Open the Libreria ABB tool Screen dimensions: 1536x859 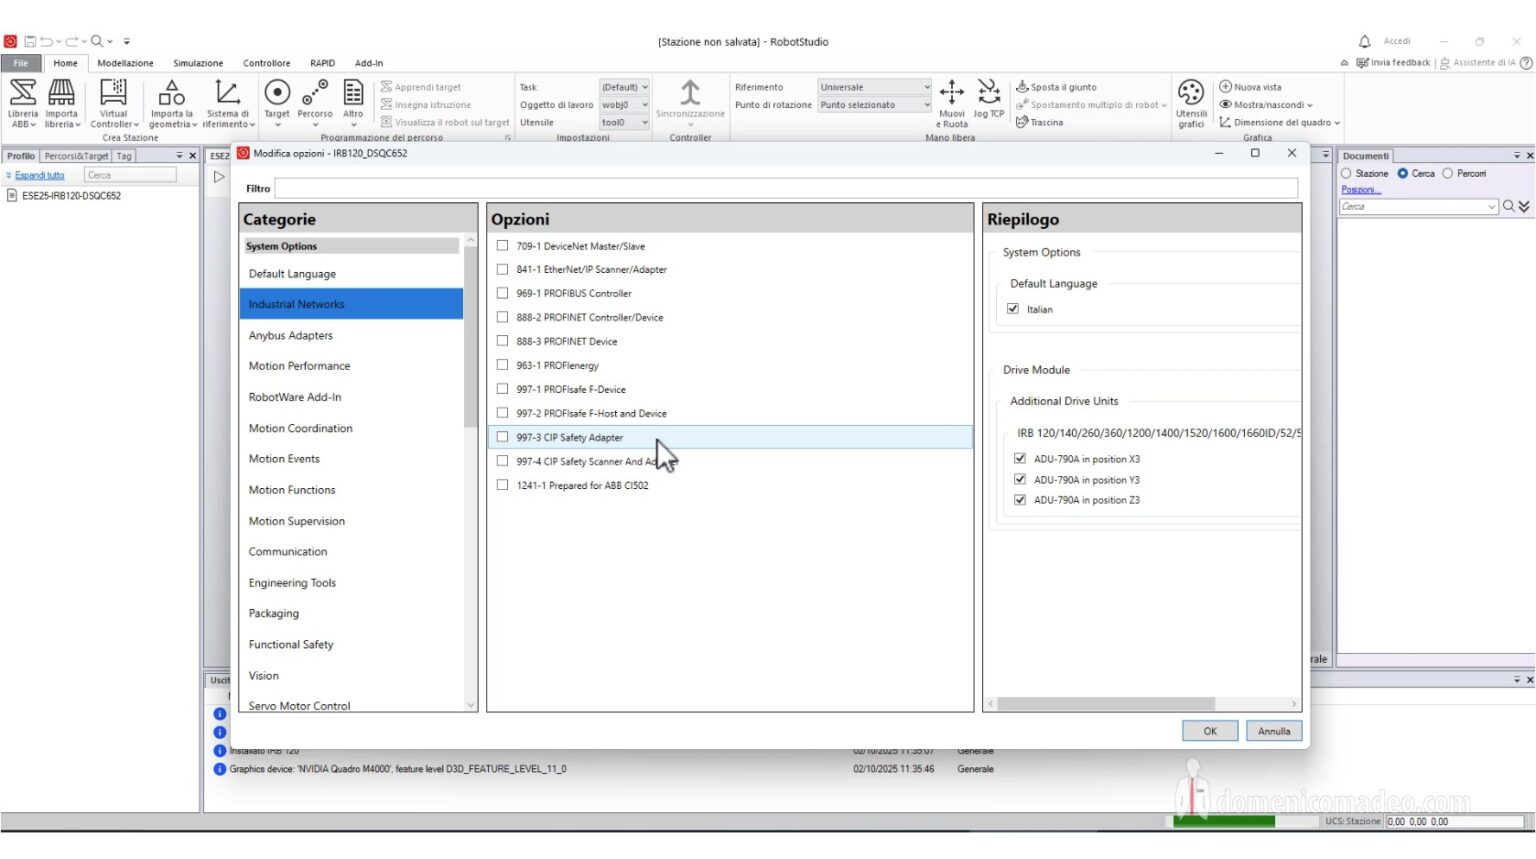click(x=21, y=100)
